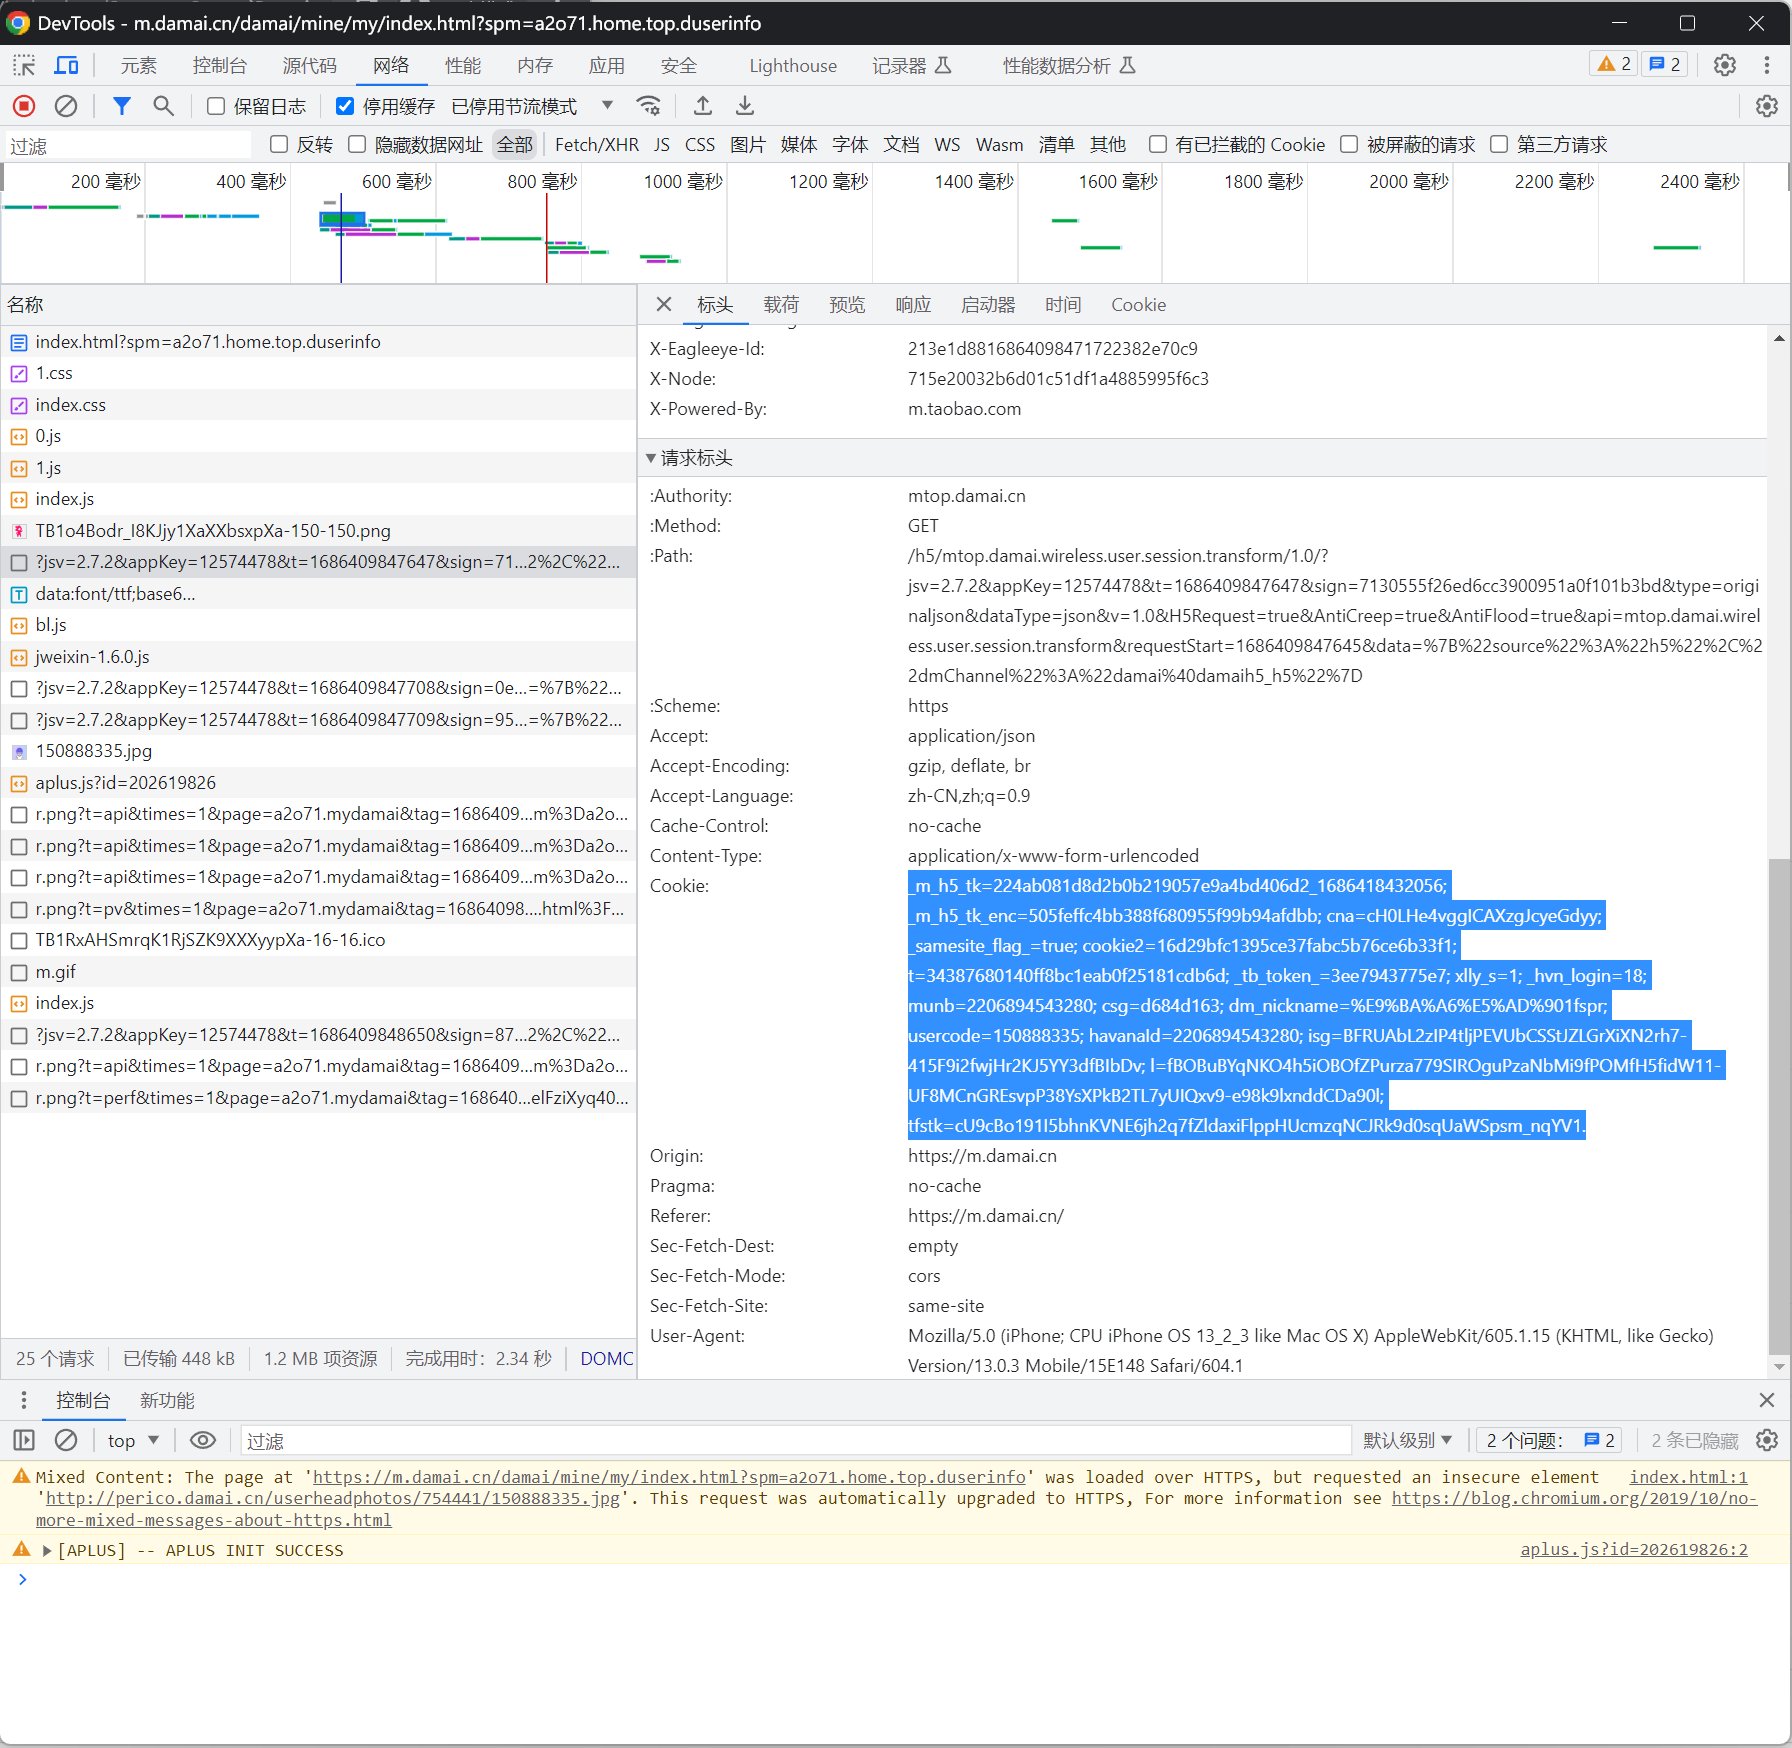Open the 控制台 tab in the top bar
The height and width of the screenshot is (1748, 1792).
(x=219, y=66)
